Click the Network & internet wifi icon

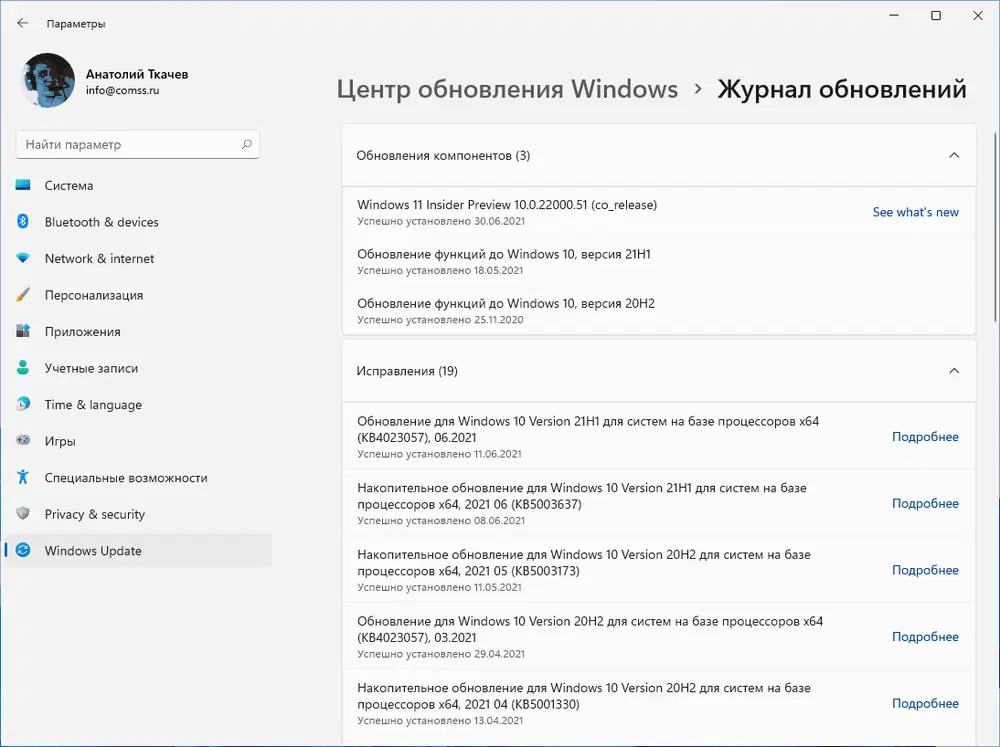click(23, 258)
